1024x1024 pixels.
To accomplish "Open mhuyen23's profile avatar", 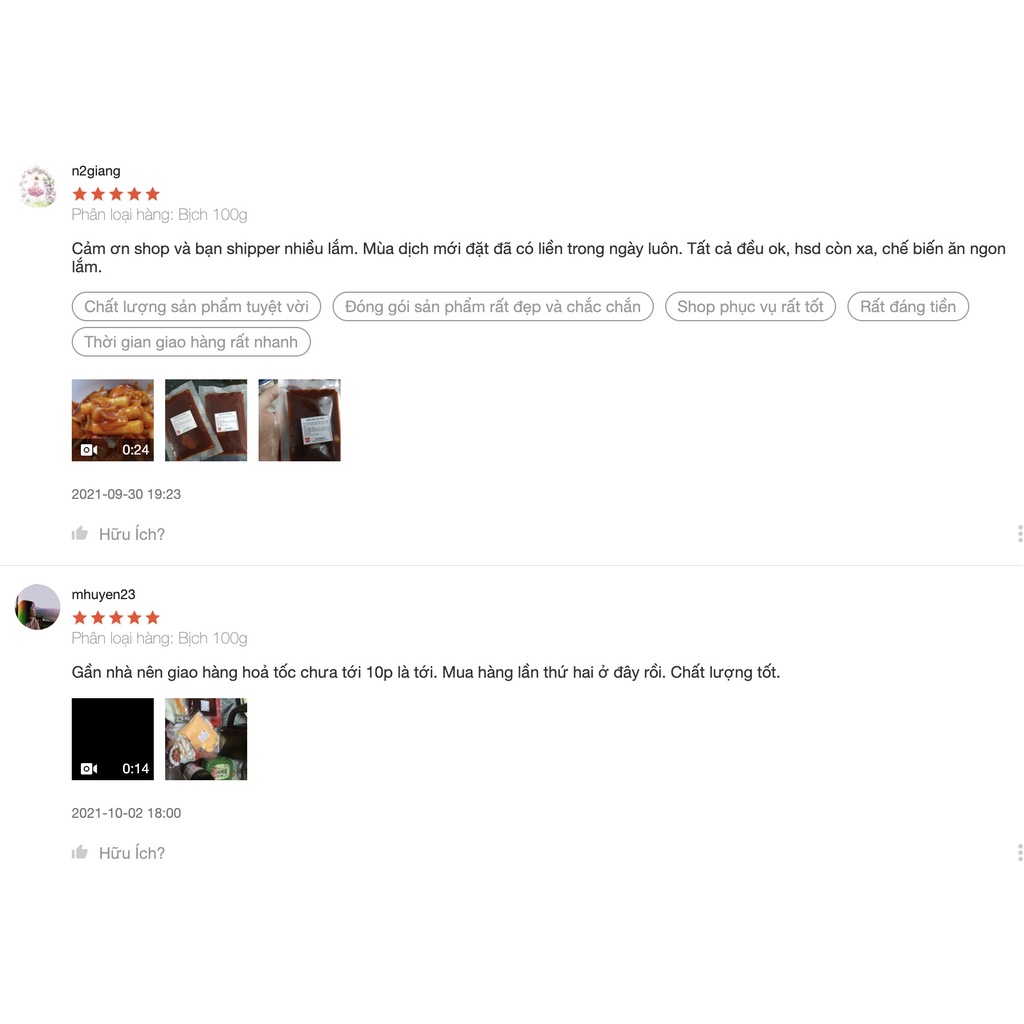I will click(x=37, y=607).
